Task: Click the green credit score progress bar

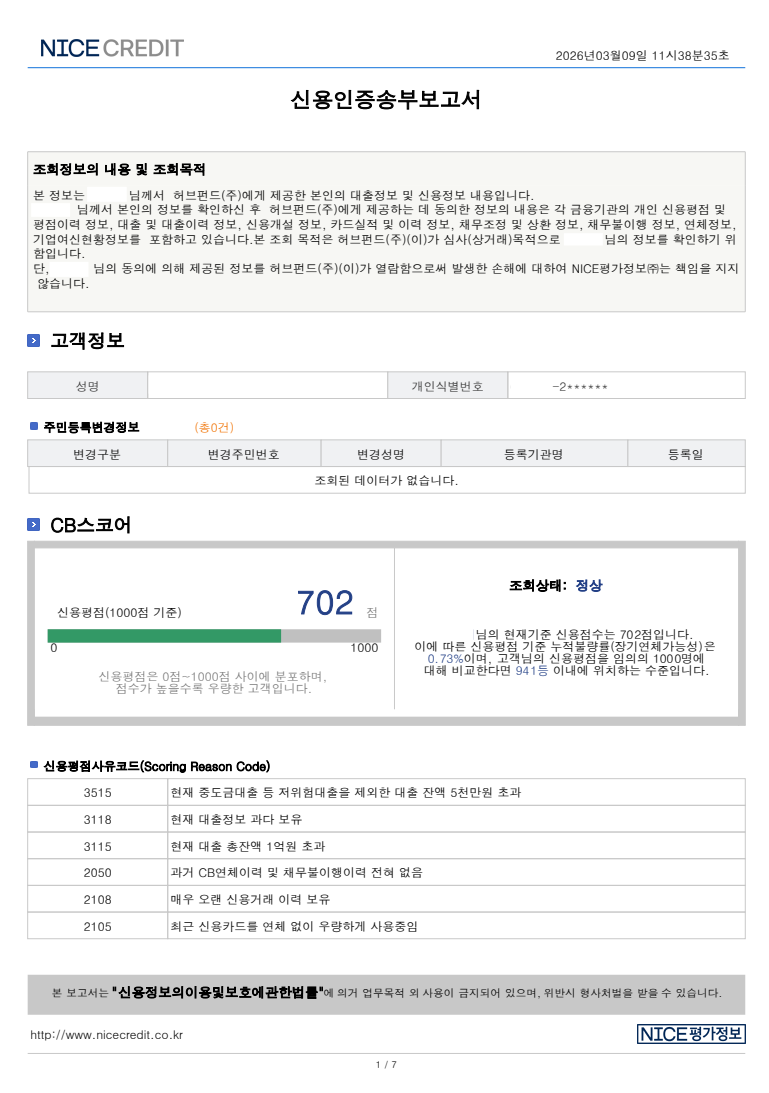Action: tap(165, 636)
